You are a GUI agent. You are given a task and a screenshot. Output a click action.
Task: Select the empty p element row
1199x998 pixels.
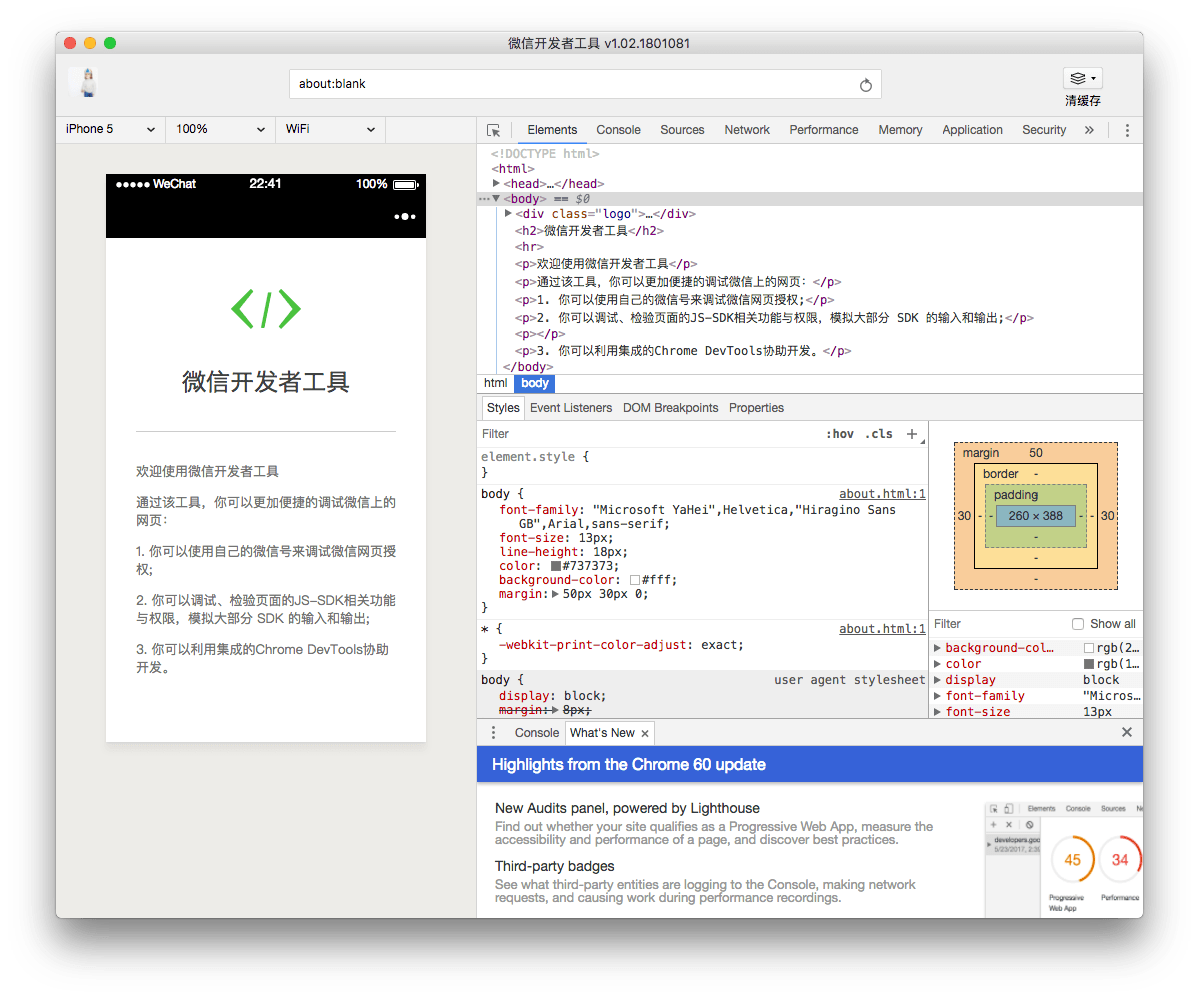[x=540, y=334]
